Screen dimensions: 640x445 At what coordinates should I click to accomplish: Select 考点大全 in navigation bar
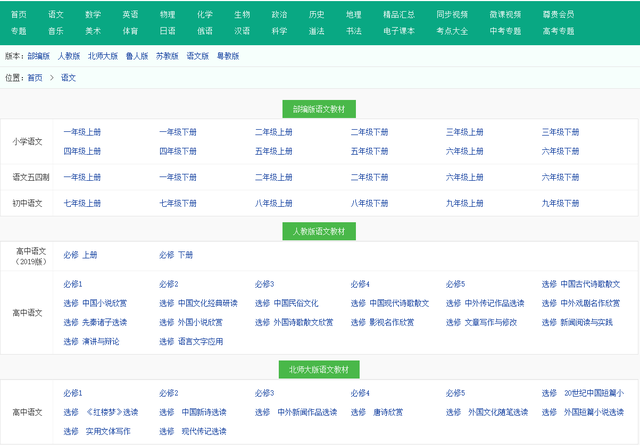452,31
